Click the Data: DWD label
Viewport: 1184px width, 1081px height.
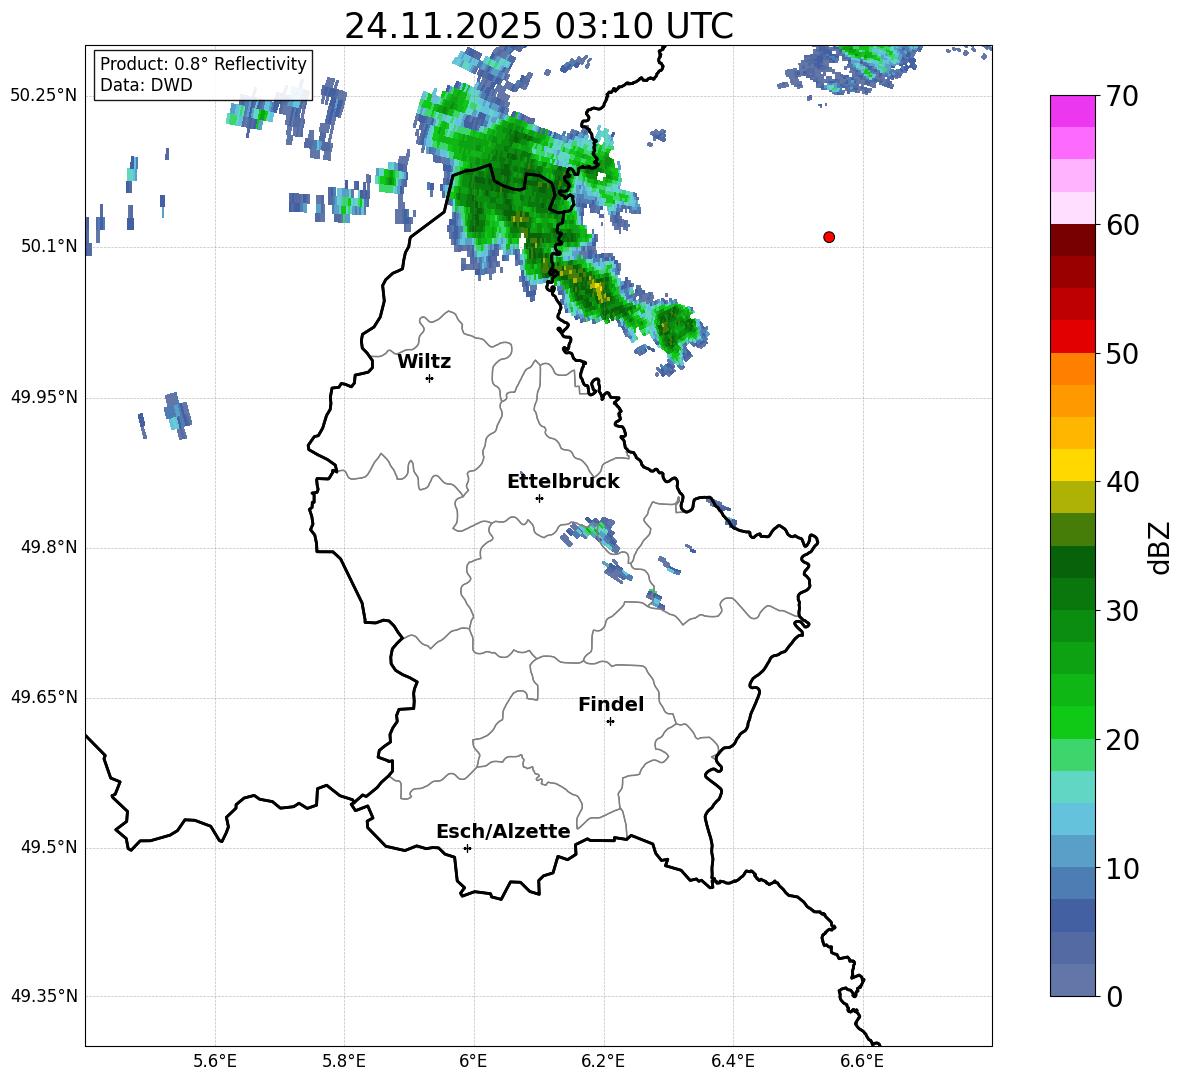(146, 85)
